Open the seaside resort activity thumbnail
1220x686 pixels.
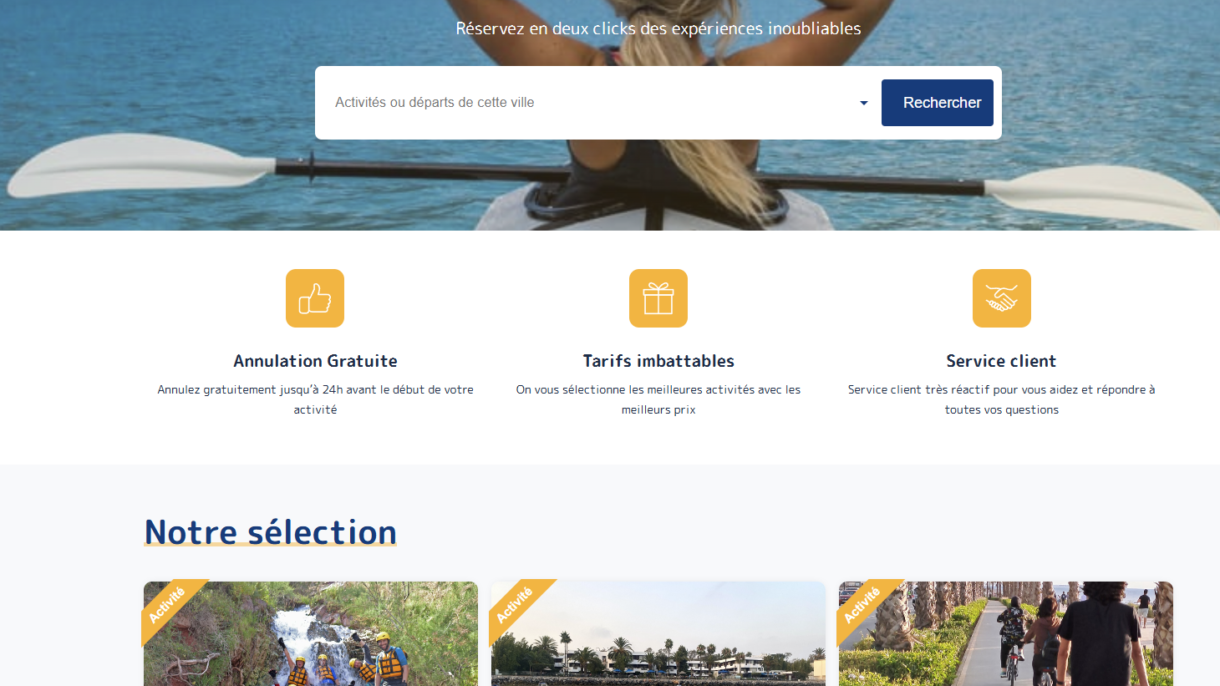point(658,634)
